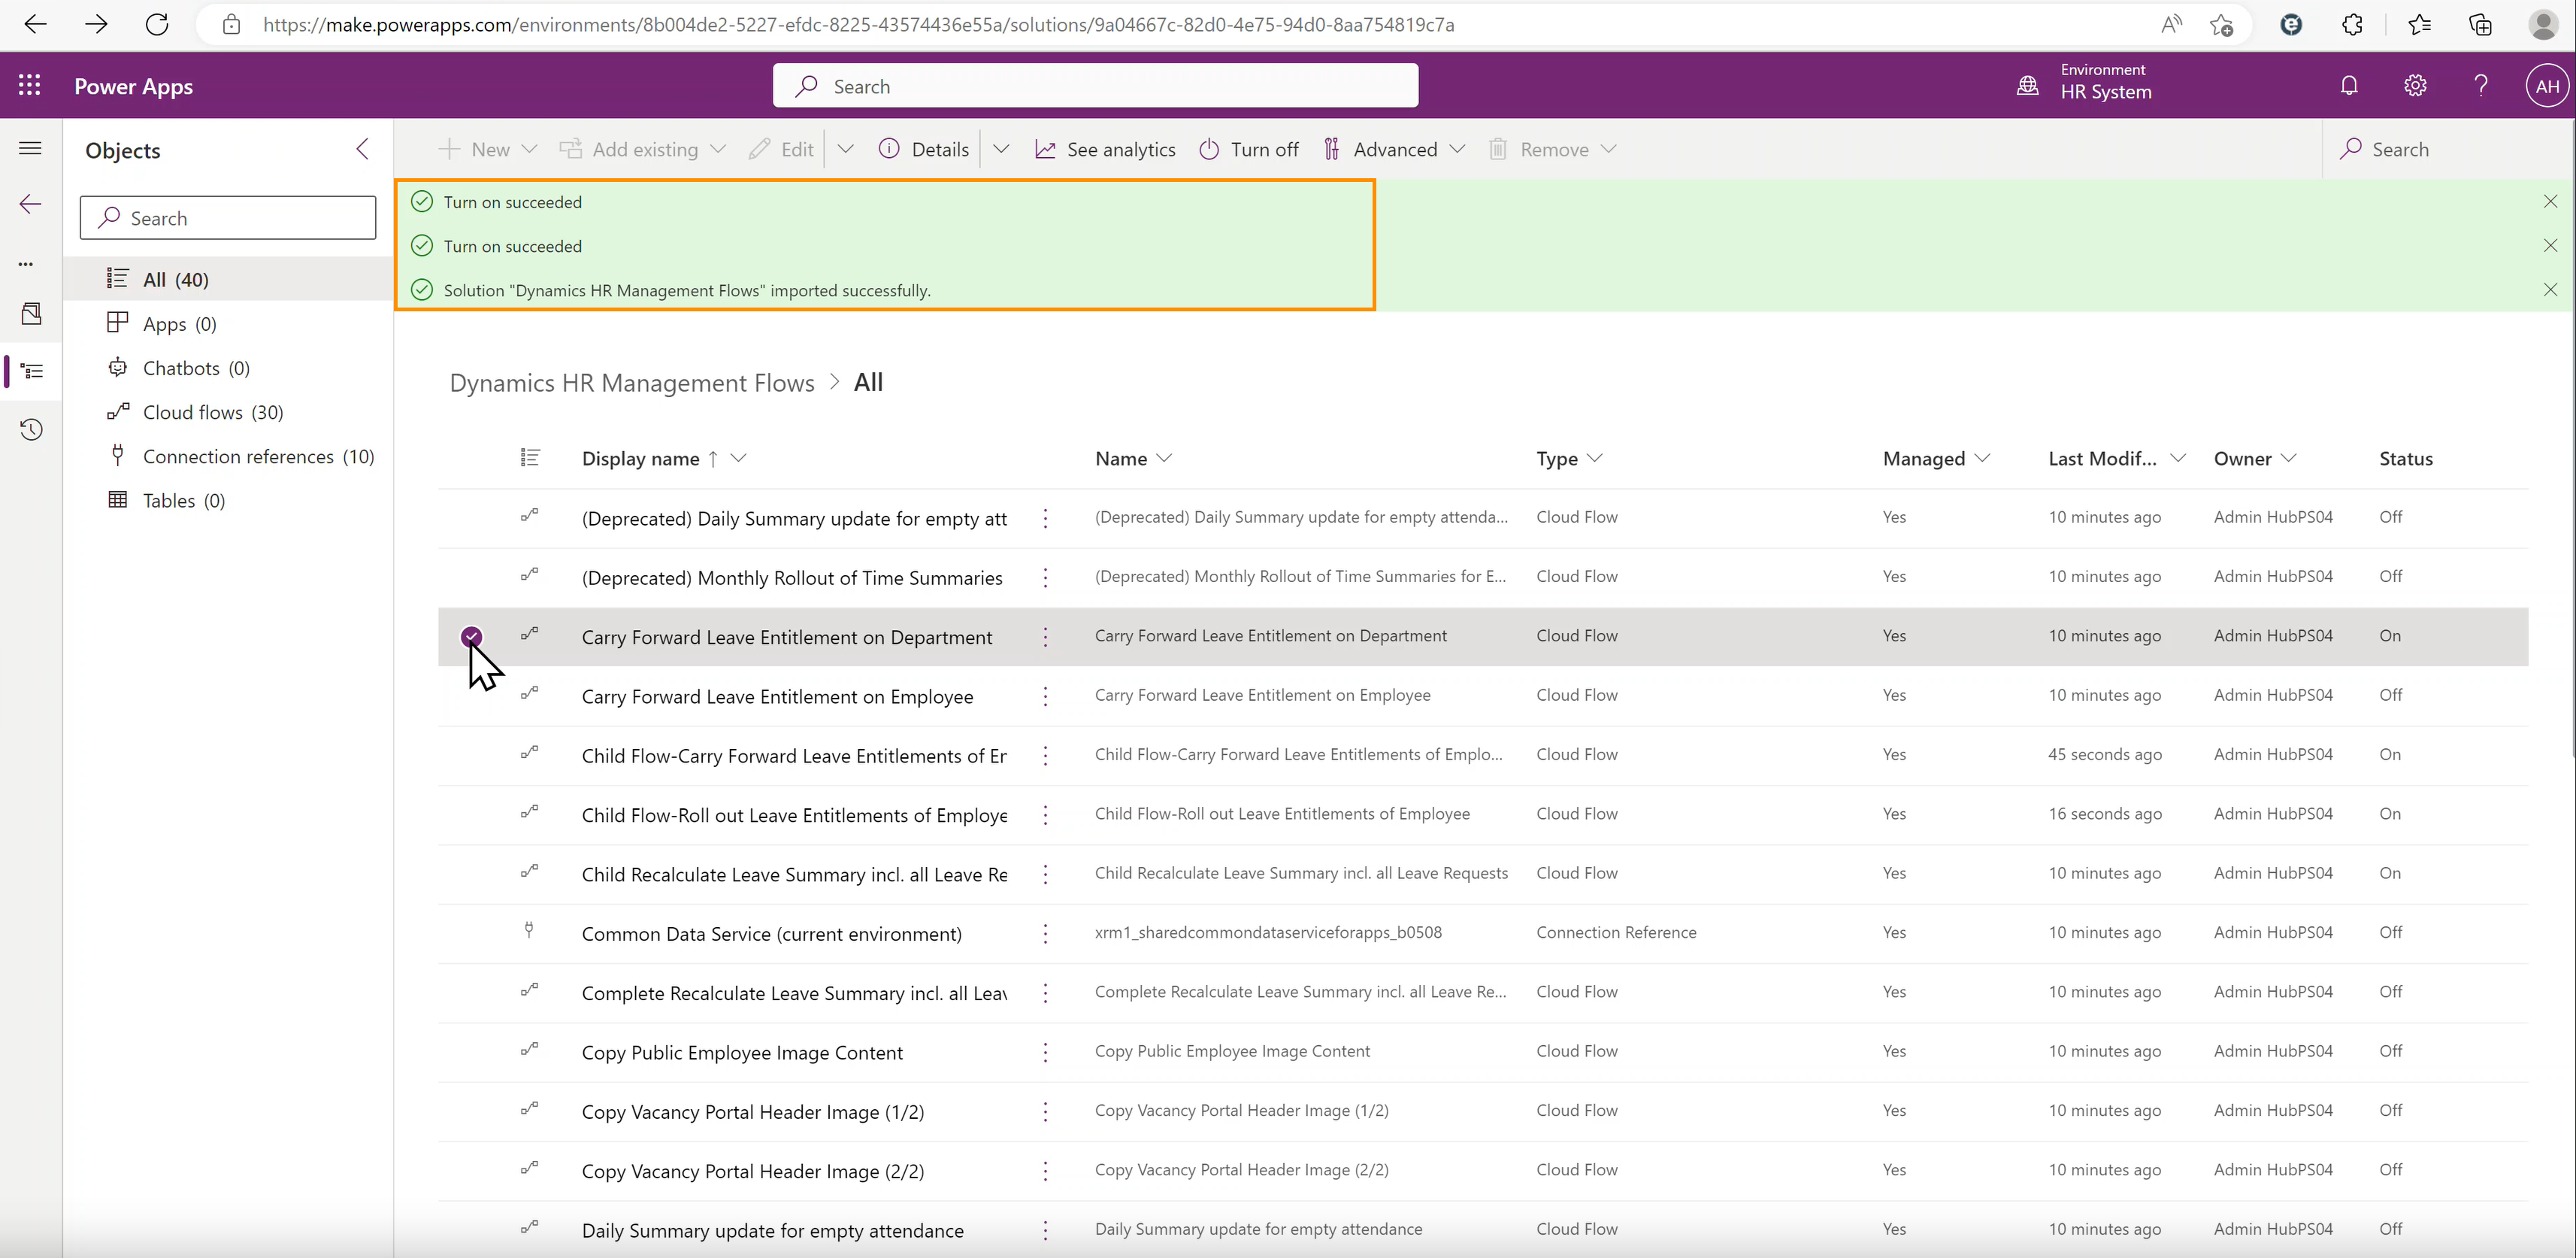Select Cloud flows (30) in Objects tree
This screenshot has height=1258, width=2576.
point(213,412)
